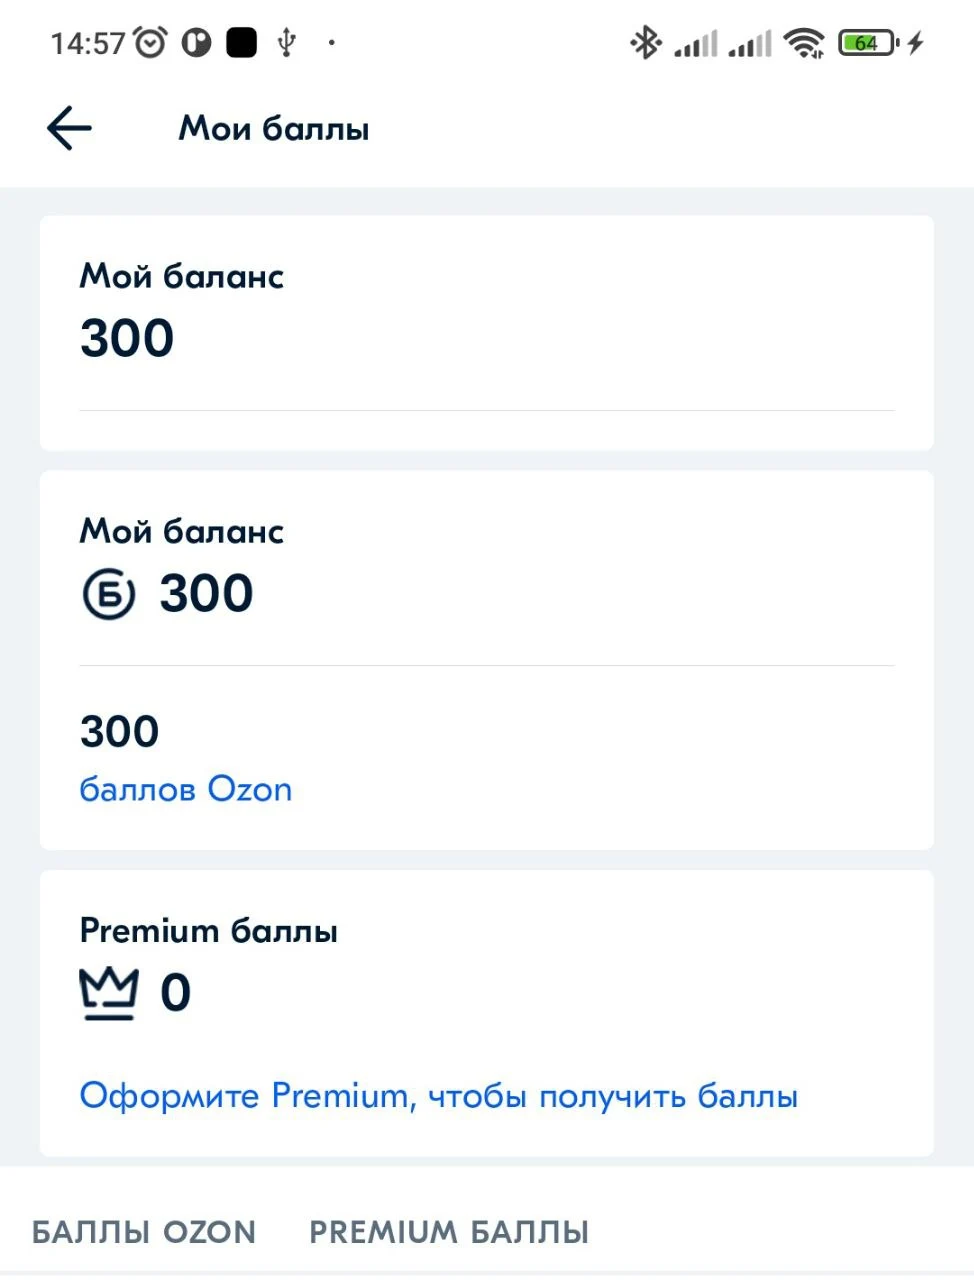This screenshot has width=974, height=1280.
Task: Tap the USB connection status icon
Action: pyautogui.click(x=287, y=42)
